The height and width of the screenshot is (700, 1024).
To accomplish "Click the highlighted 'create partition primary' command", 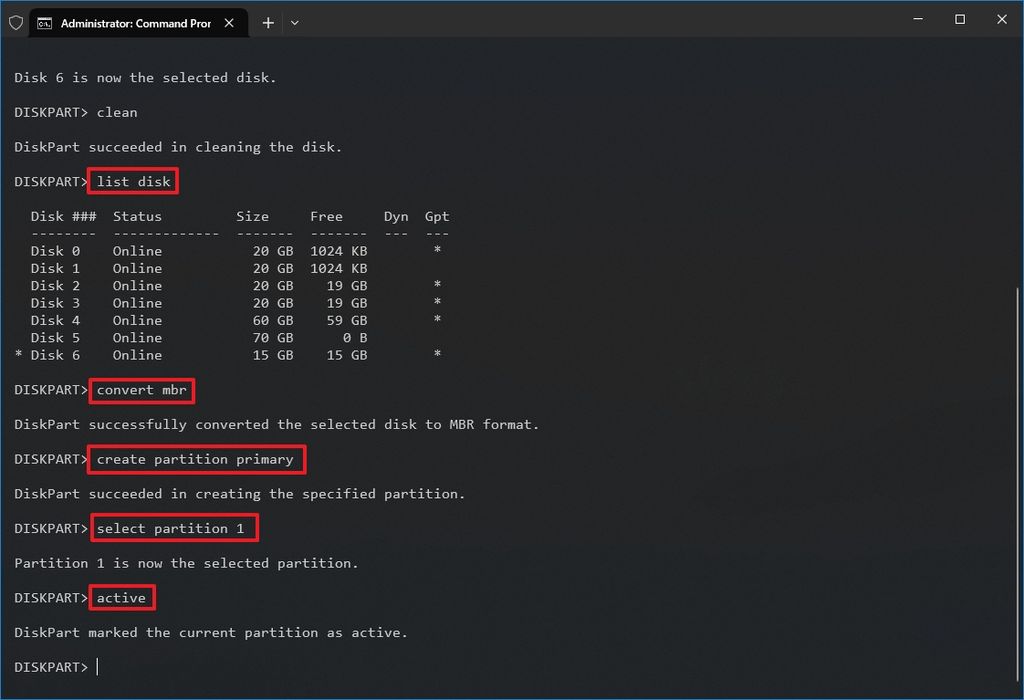I will coord(196,459).
